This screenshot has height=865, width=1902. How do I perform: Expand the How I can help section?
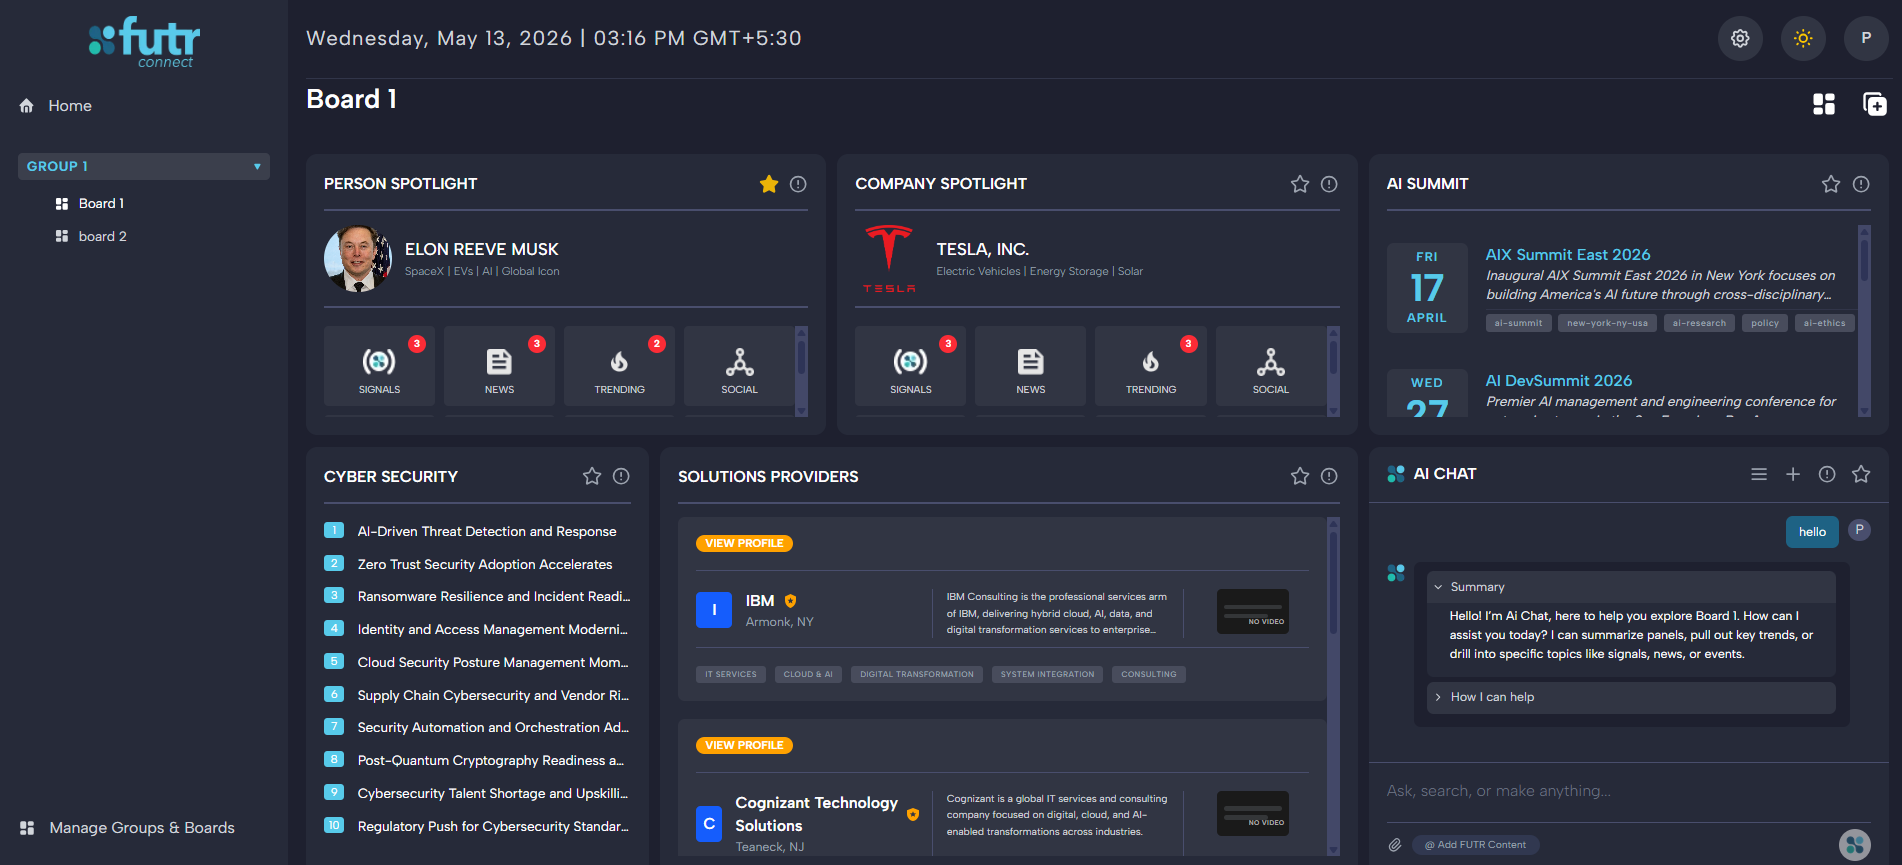tap(1631, 697)
